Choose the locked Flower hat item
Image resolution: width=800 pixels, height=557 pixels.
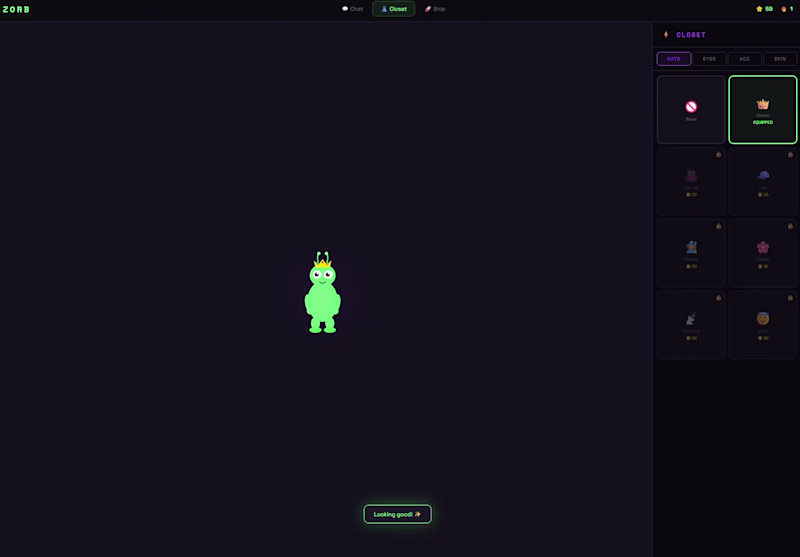click(763, 253)
